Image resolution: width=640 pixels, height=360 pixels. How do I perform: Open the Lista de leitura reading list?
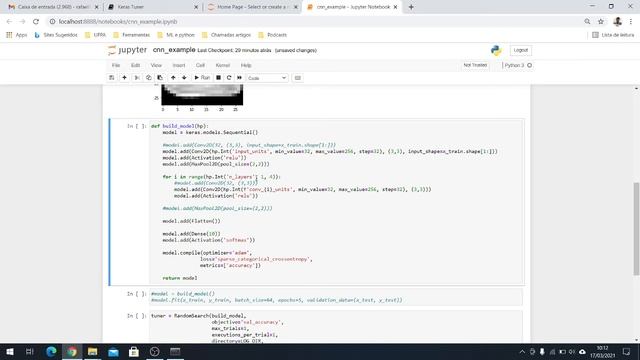pos(613,35)
